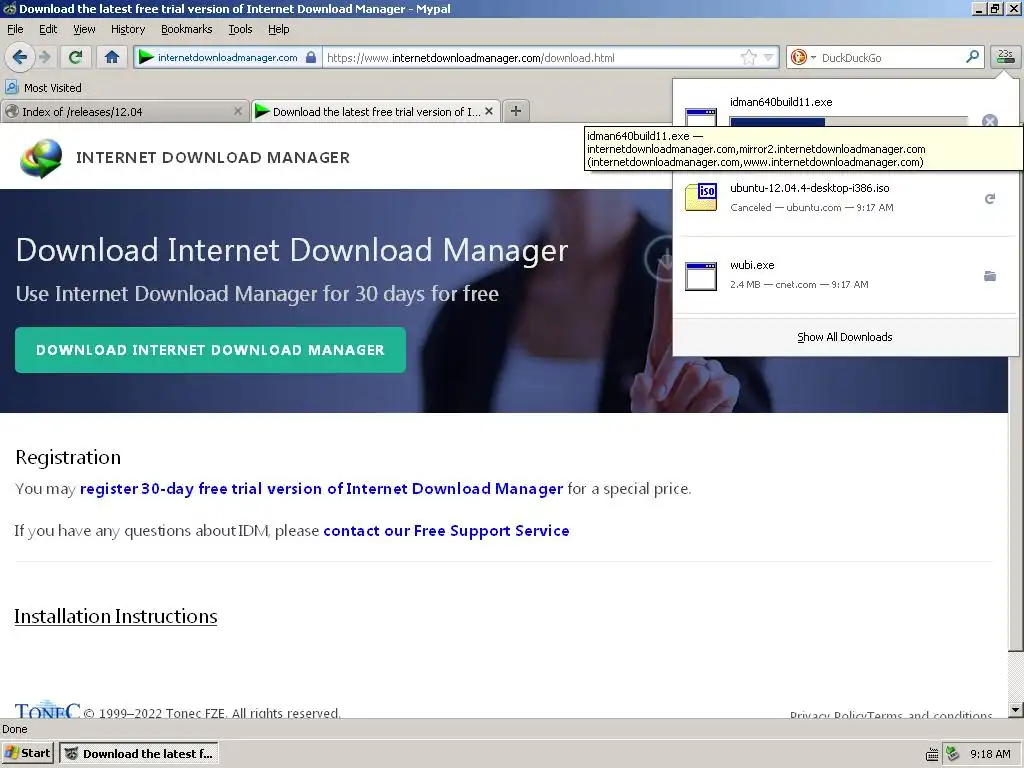Open the Help menu
1024x768 pixels.
279,29
